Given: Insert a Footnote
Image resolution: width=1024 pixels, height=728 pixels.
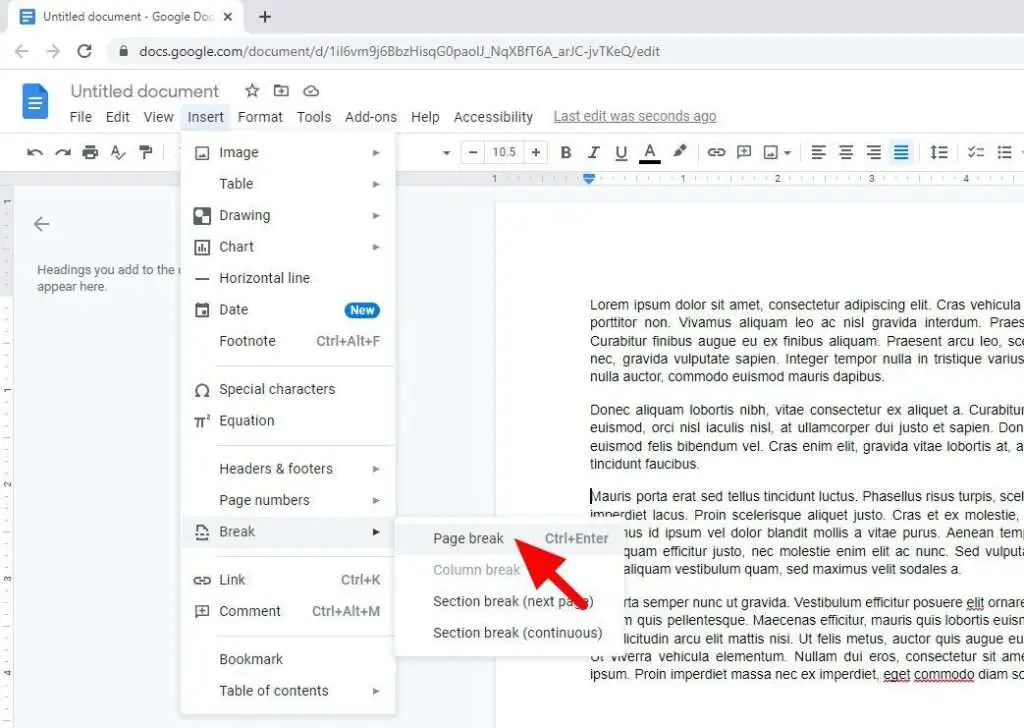Looking at the screenshot, I should pyautogui.click(x=288, y=341).
